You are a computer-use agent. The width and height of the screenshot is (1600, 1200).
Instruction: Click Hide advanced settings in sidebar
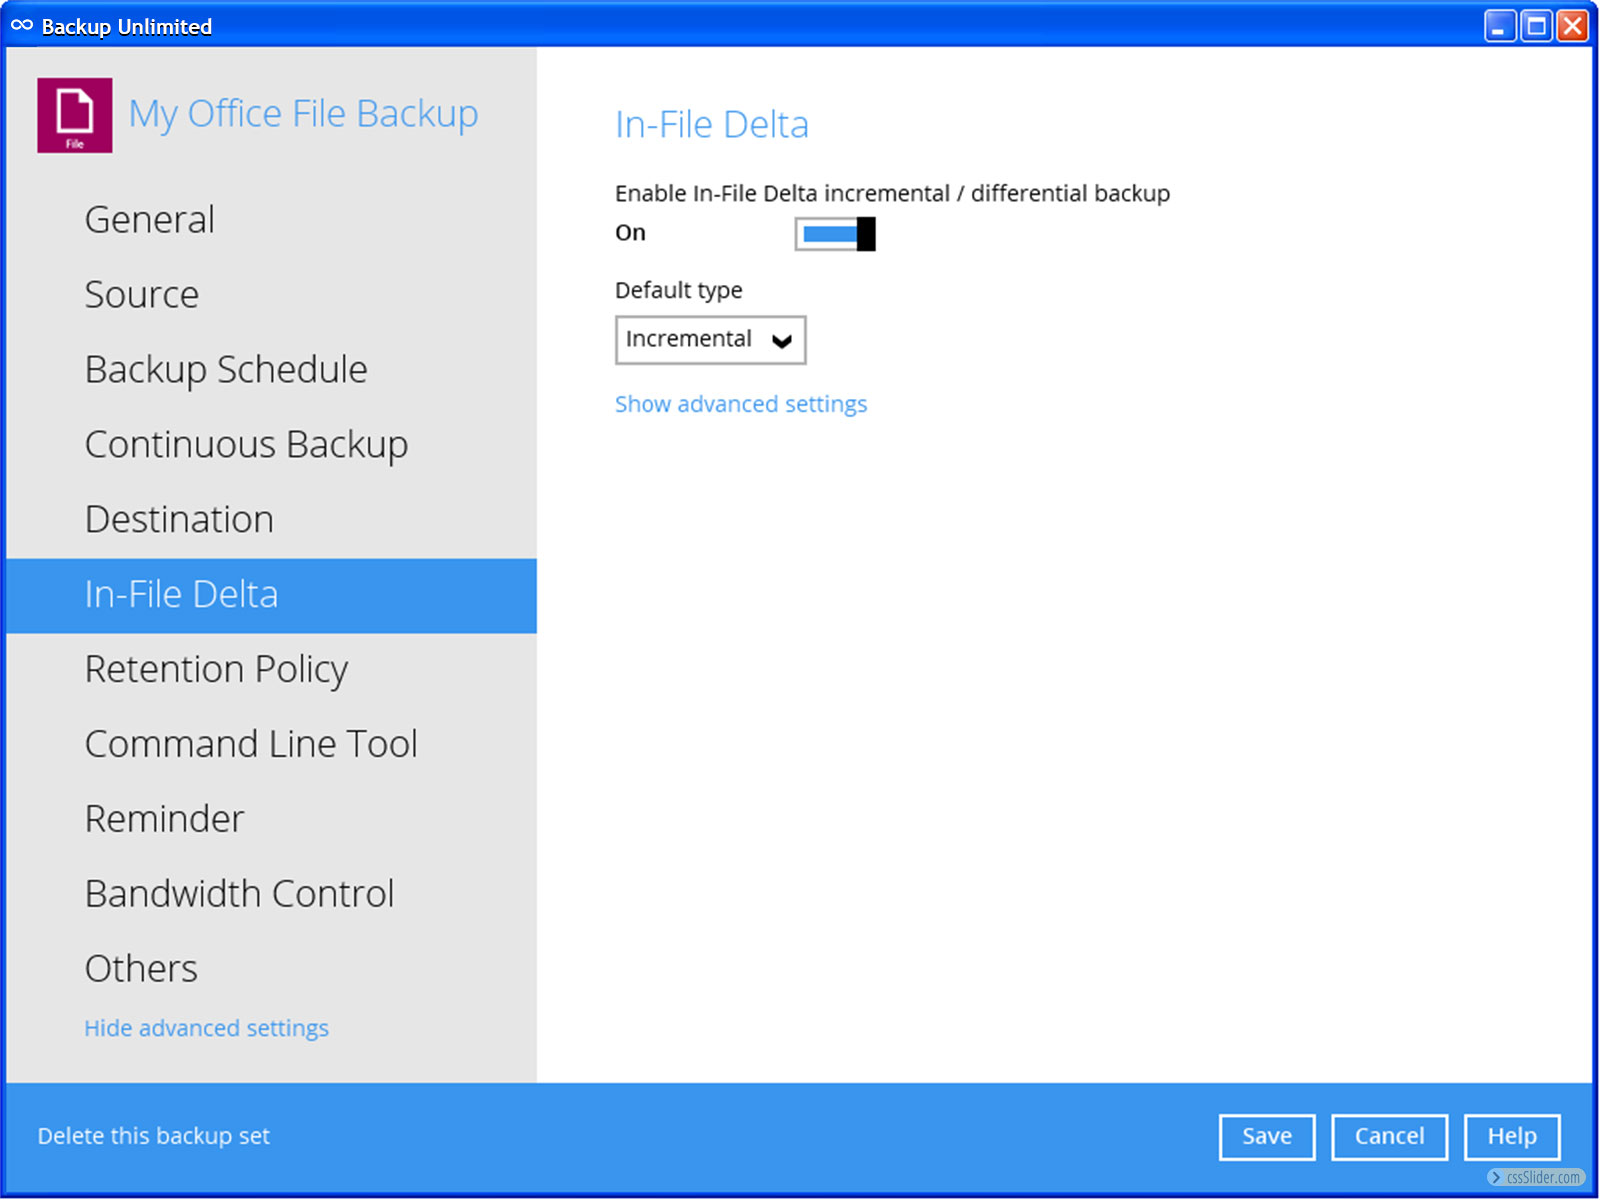click(x=206, y=1028)
